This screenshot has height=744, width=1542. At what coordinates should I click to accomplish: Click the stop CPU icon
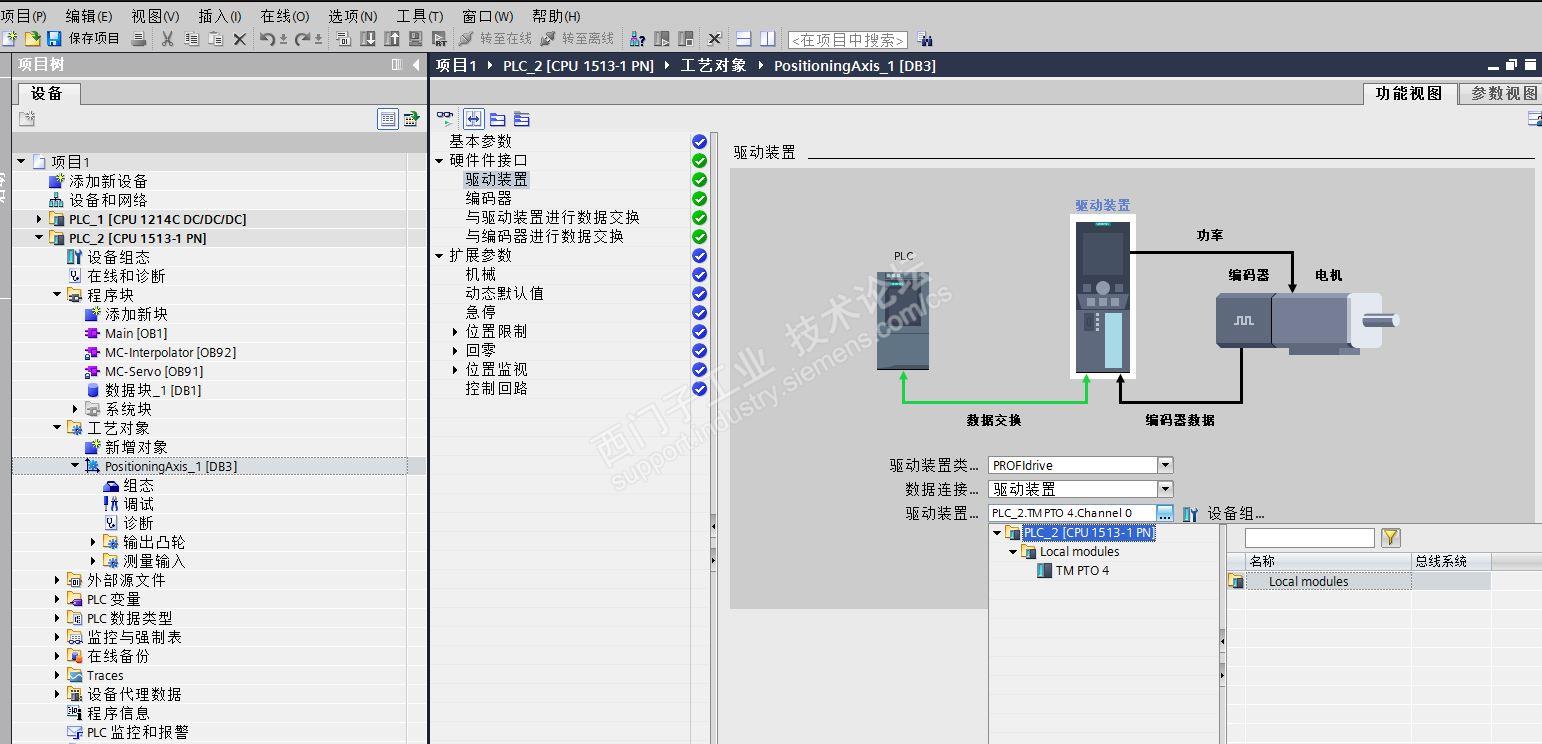pyautogui.click(x=685, y=39)
